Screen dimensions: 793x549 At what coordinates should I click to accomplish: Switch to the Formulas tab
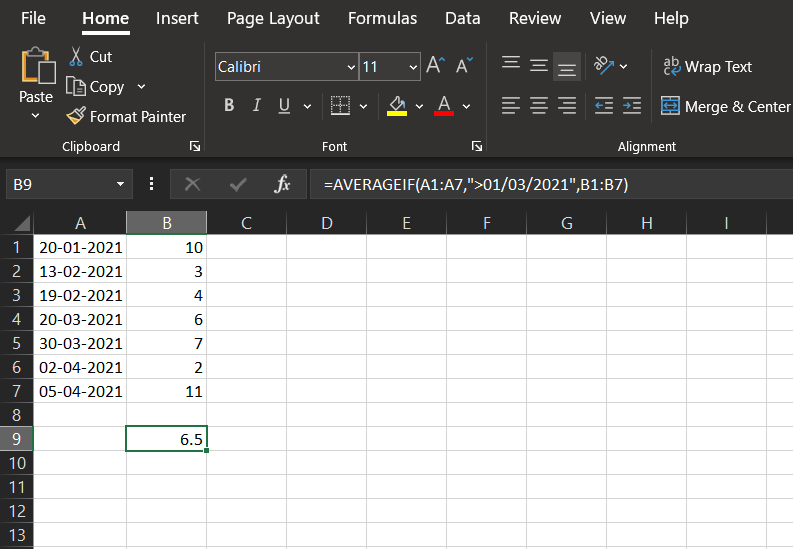tap(382, 18)
